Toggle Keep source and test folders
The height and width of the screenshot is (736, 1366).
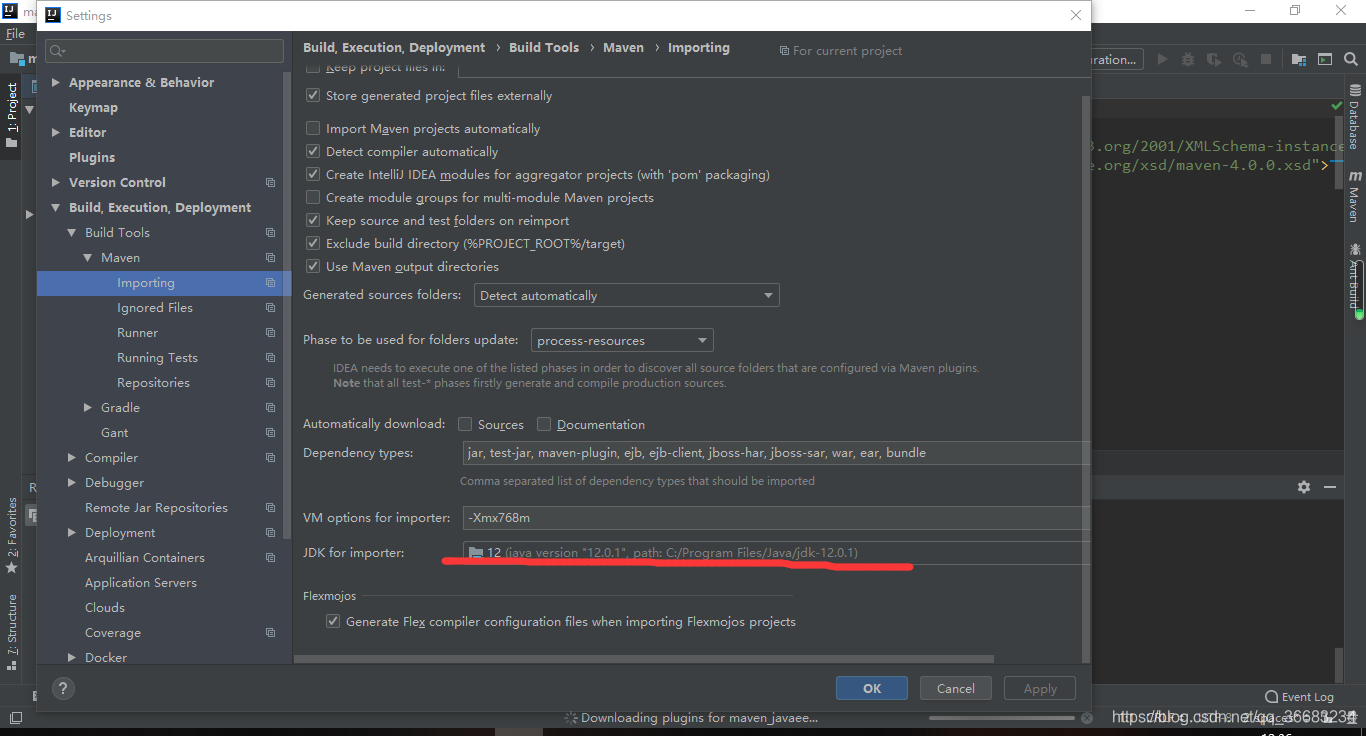tap(314, 221)
